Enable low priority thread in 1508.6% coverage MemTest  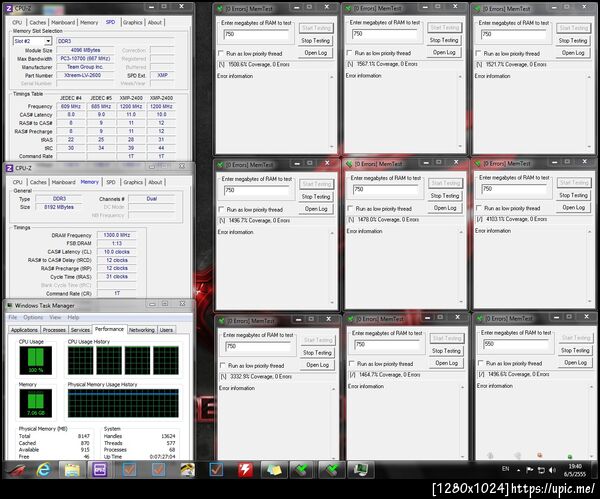[x=221, y=53]
